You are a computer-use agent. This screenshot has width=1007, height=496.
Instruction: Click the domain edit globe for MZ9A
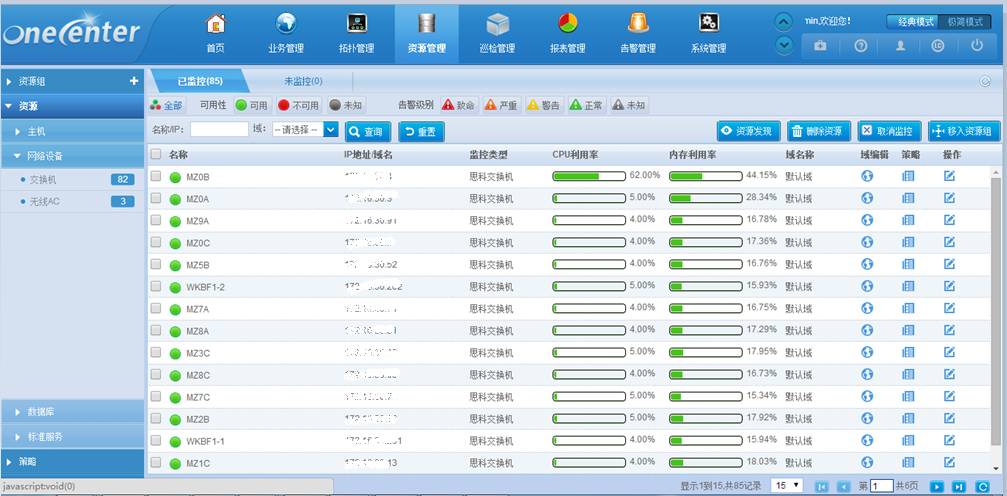[867, 220]
